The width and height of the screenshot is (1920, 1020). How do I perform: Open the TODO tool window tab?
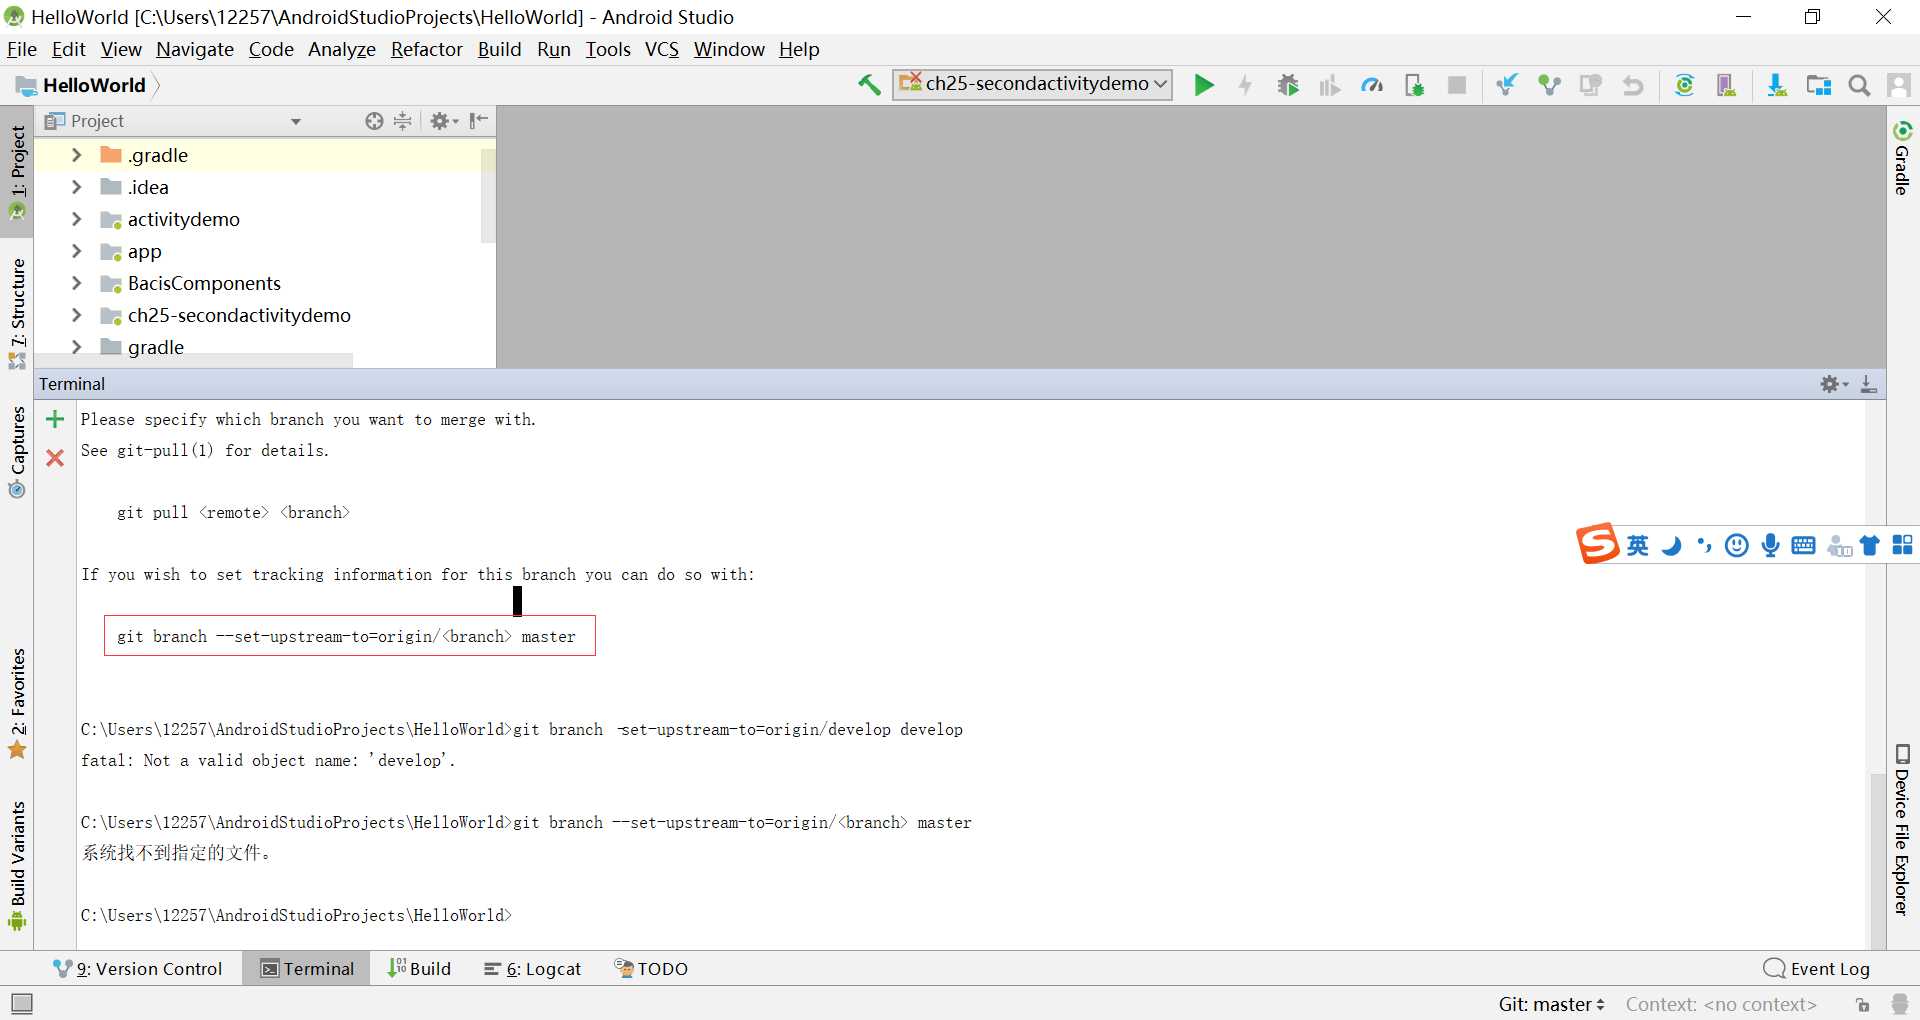pyautogui.click(x=651, y=968)
